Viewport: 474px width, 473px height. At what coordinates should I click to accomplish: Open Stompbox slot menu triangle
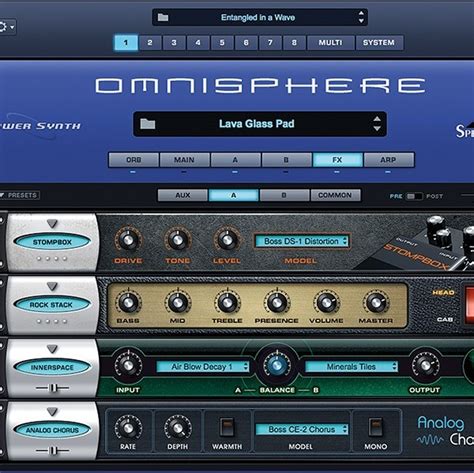[52, 223]
